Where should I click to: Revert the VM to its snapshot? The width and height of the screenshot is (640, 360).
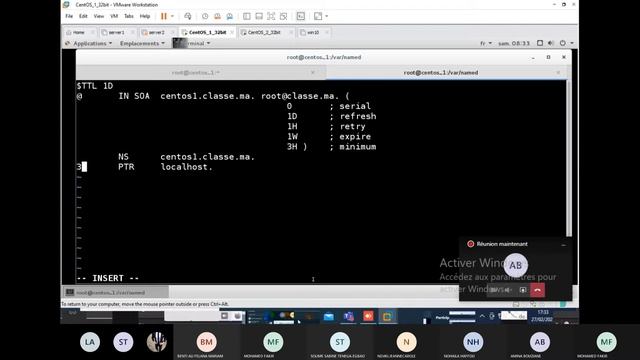point(217,16)
